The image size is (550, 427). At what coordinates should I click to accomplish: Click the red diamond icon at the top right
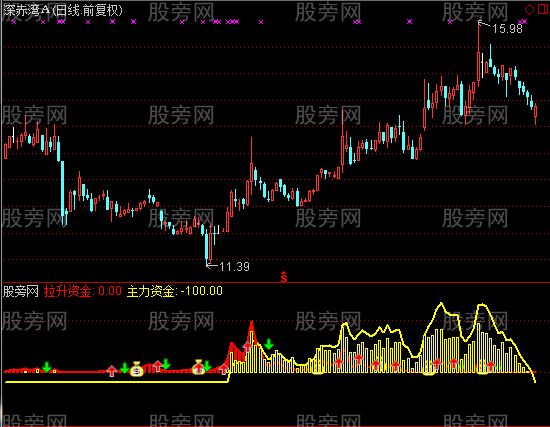click(529, 9)
